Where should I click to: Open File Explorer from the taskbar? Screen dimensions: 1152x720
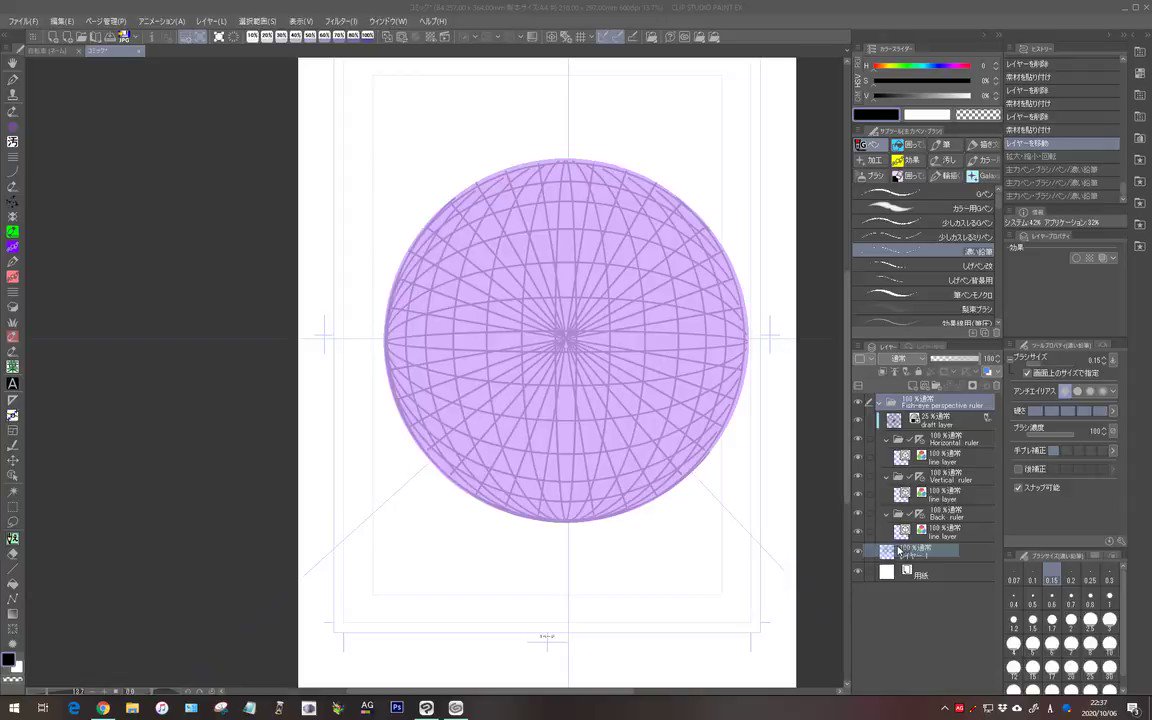(132, 708)
